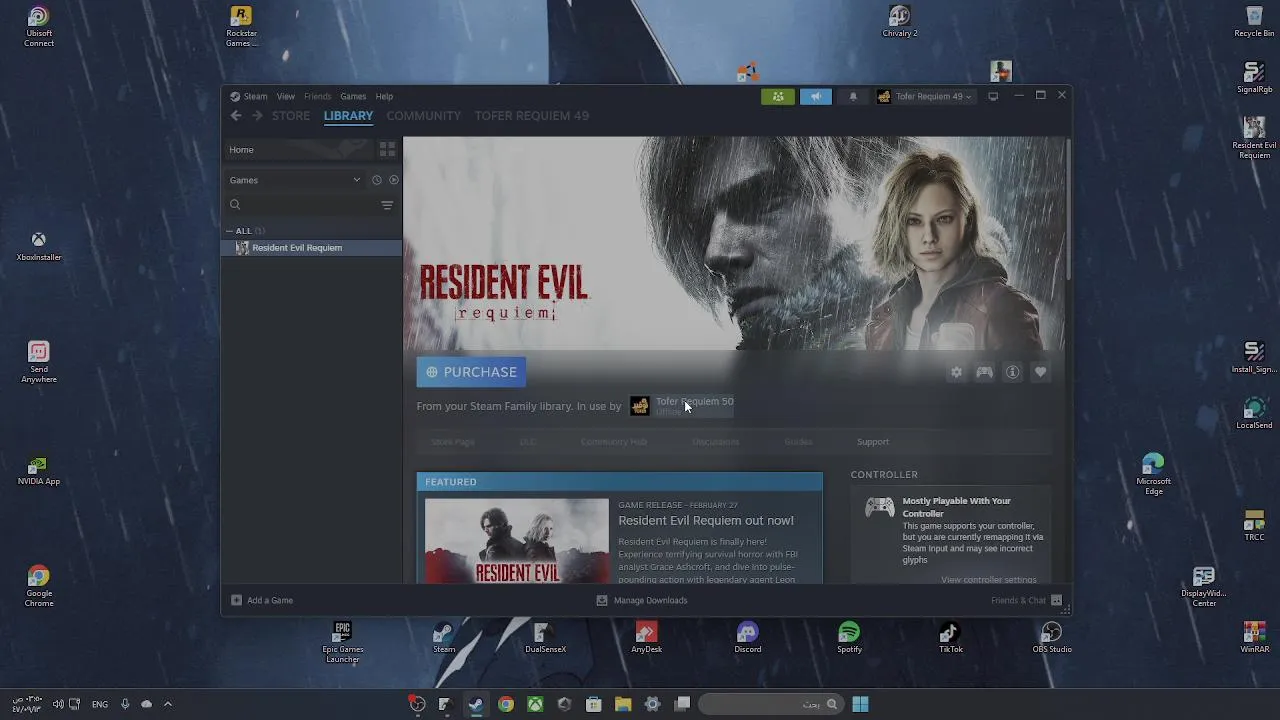
Task: Open the Games menu
Action: 353,96
